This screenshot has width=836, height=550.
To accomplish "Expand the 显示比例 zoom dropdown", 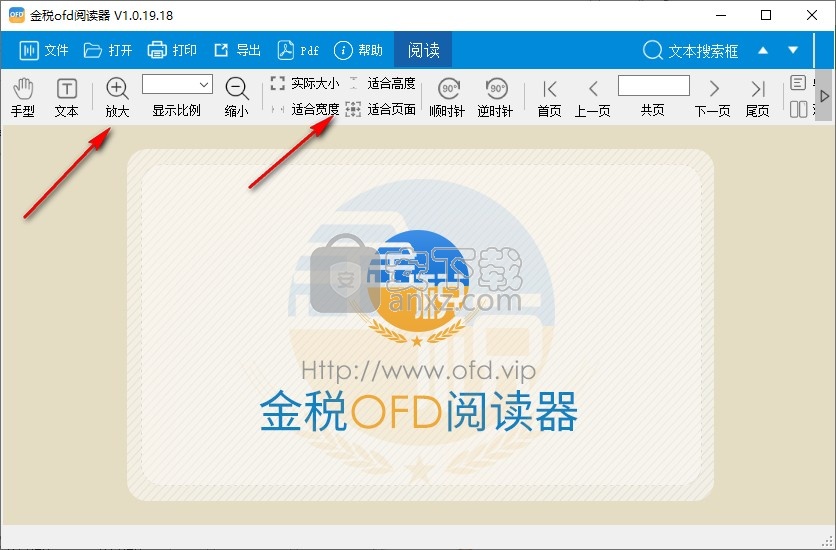I will click(204, 84).
